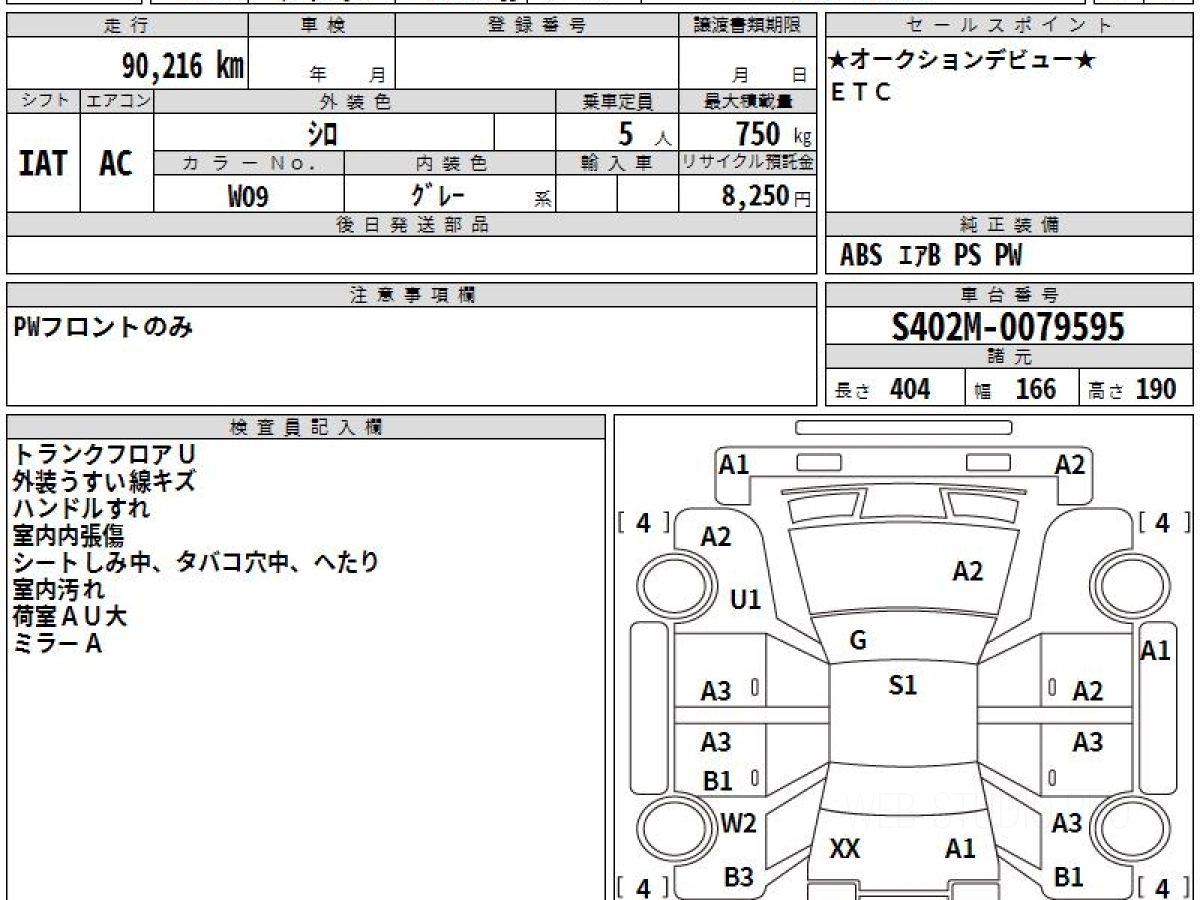This screenshot has height=900, width=1200.
Task: Click the 最大積載量 header
Action: pyautogui.click(x=747, y=101)
